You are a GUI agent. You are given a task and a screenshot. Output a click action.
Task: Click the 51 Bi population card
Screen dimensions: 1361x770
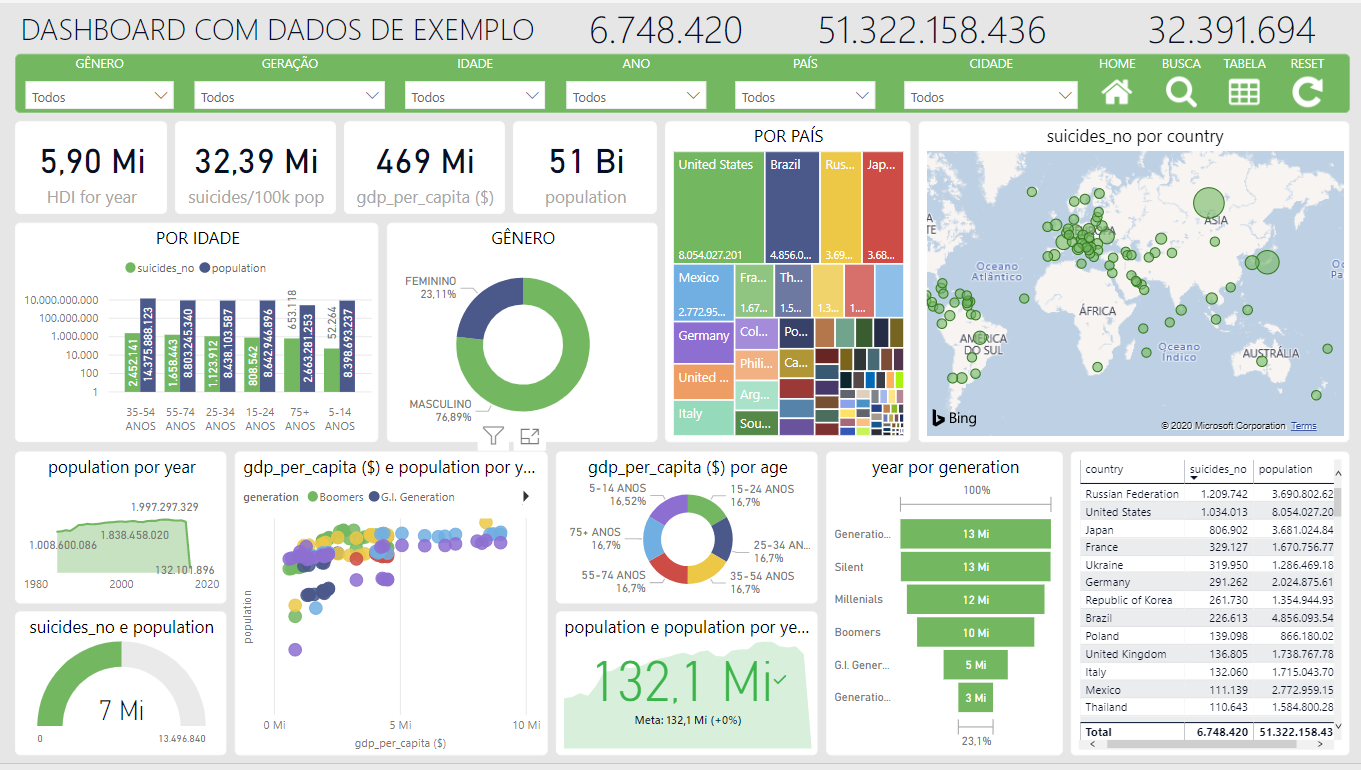[585, 168]
